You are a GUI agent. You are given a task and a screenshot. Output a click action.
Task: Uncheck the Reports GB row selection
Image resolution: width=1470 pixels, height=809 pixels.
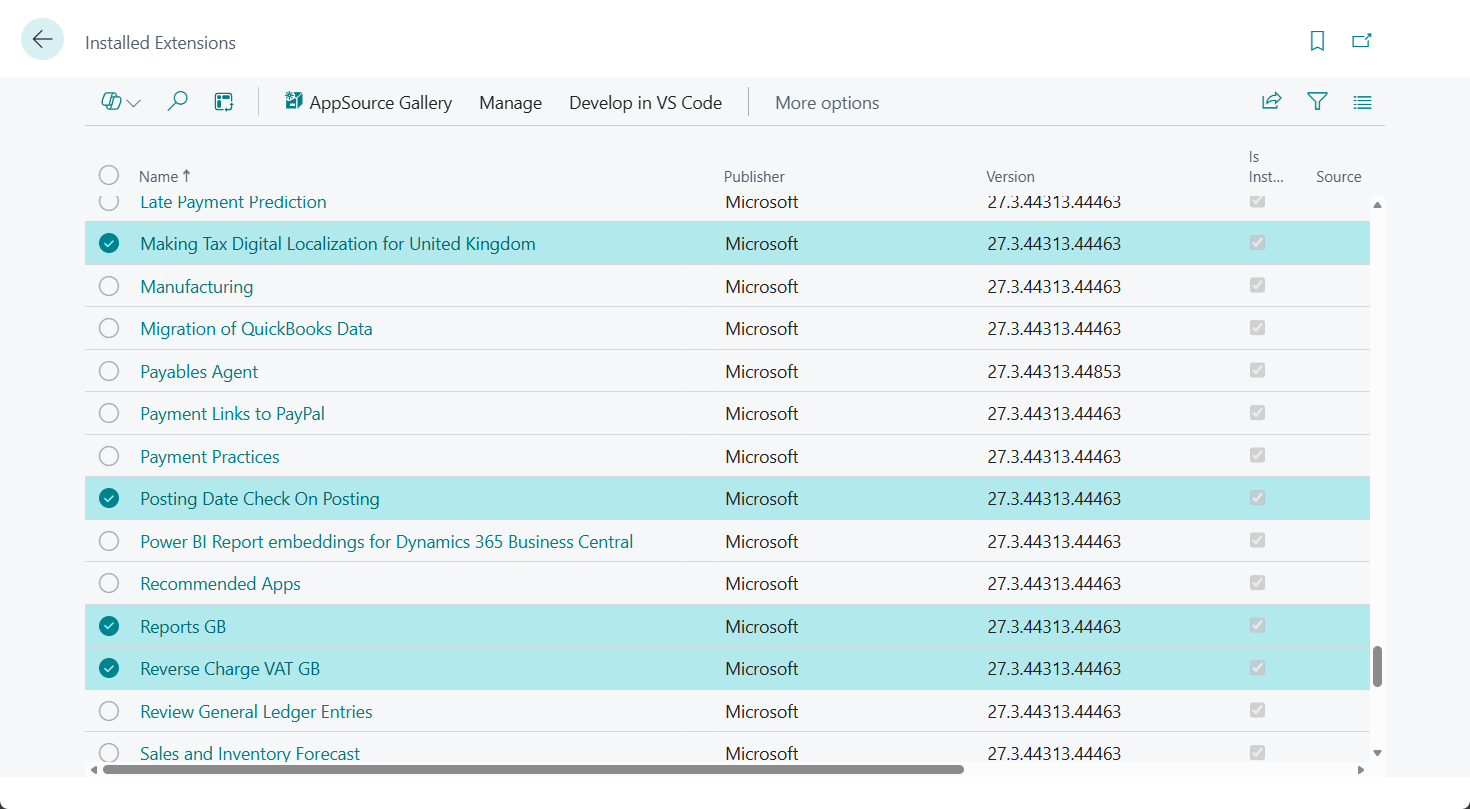(x=109, y=625)
